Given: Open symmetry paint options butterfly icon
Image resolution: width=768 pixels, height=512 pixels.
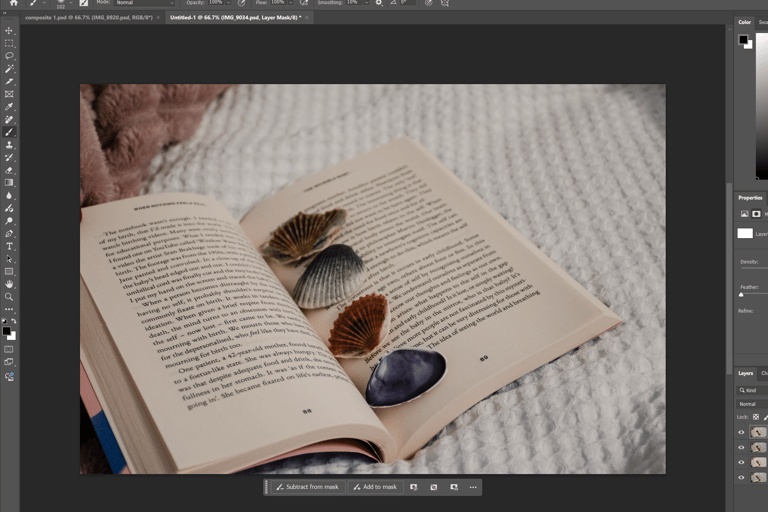Looking at the screenshot, I should point(445,3).
